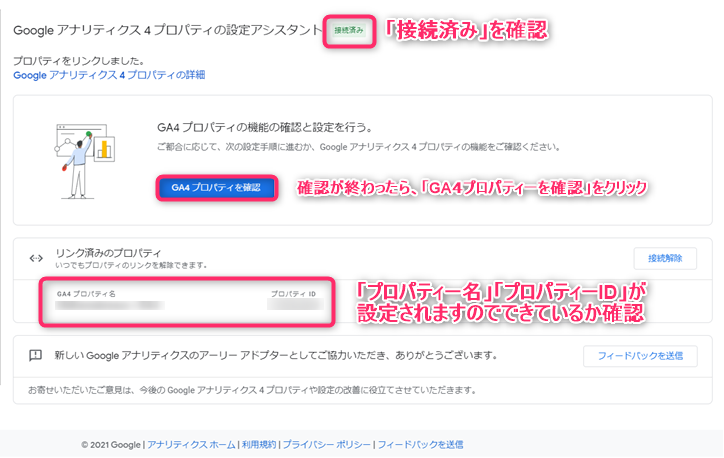This screenshot has height=458, width=724.
Task: Click the 接続解除 button
Action: pyautogui.click(x=664, y=258)
